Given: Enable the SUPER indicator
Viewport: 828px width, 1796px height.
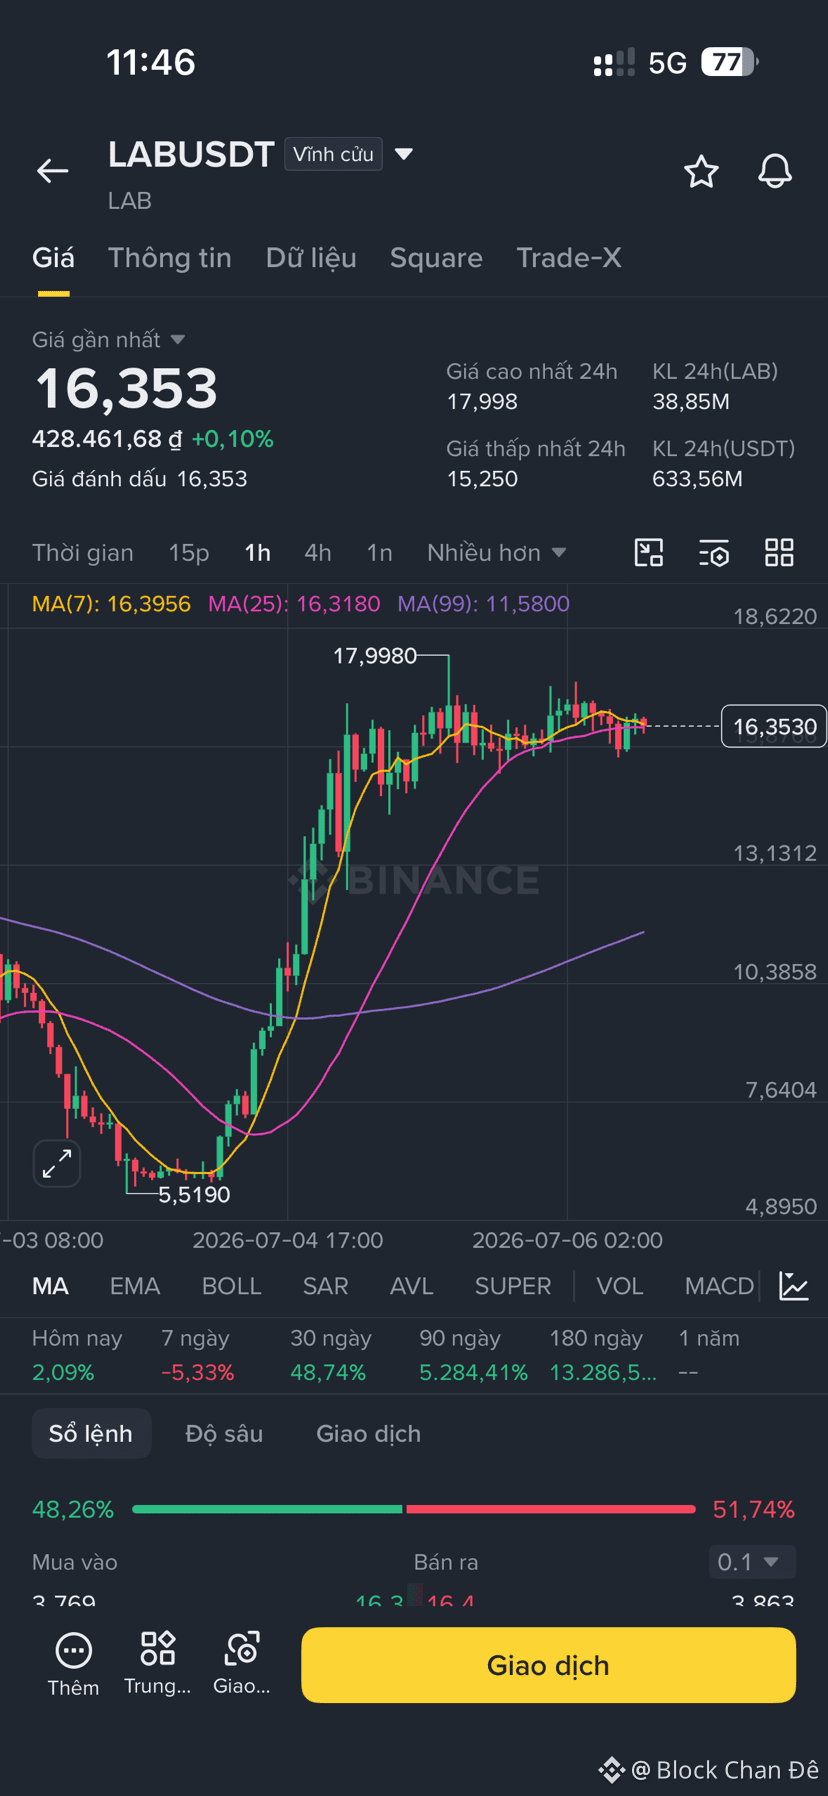Looking at the screenshot, I should [x=513, y=1286].
